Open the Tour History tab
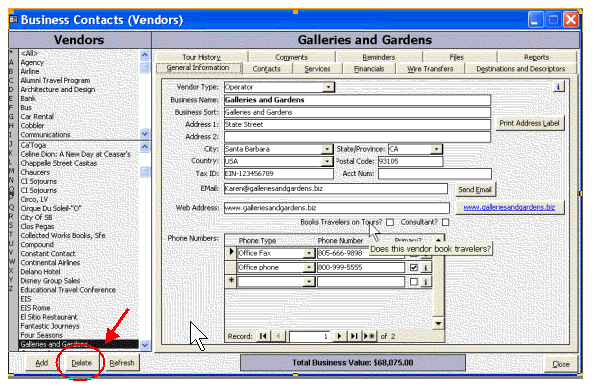594x386 pixels. point(202,57)
